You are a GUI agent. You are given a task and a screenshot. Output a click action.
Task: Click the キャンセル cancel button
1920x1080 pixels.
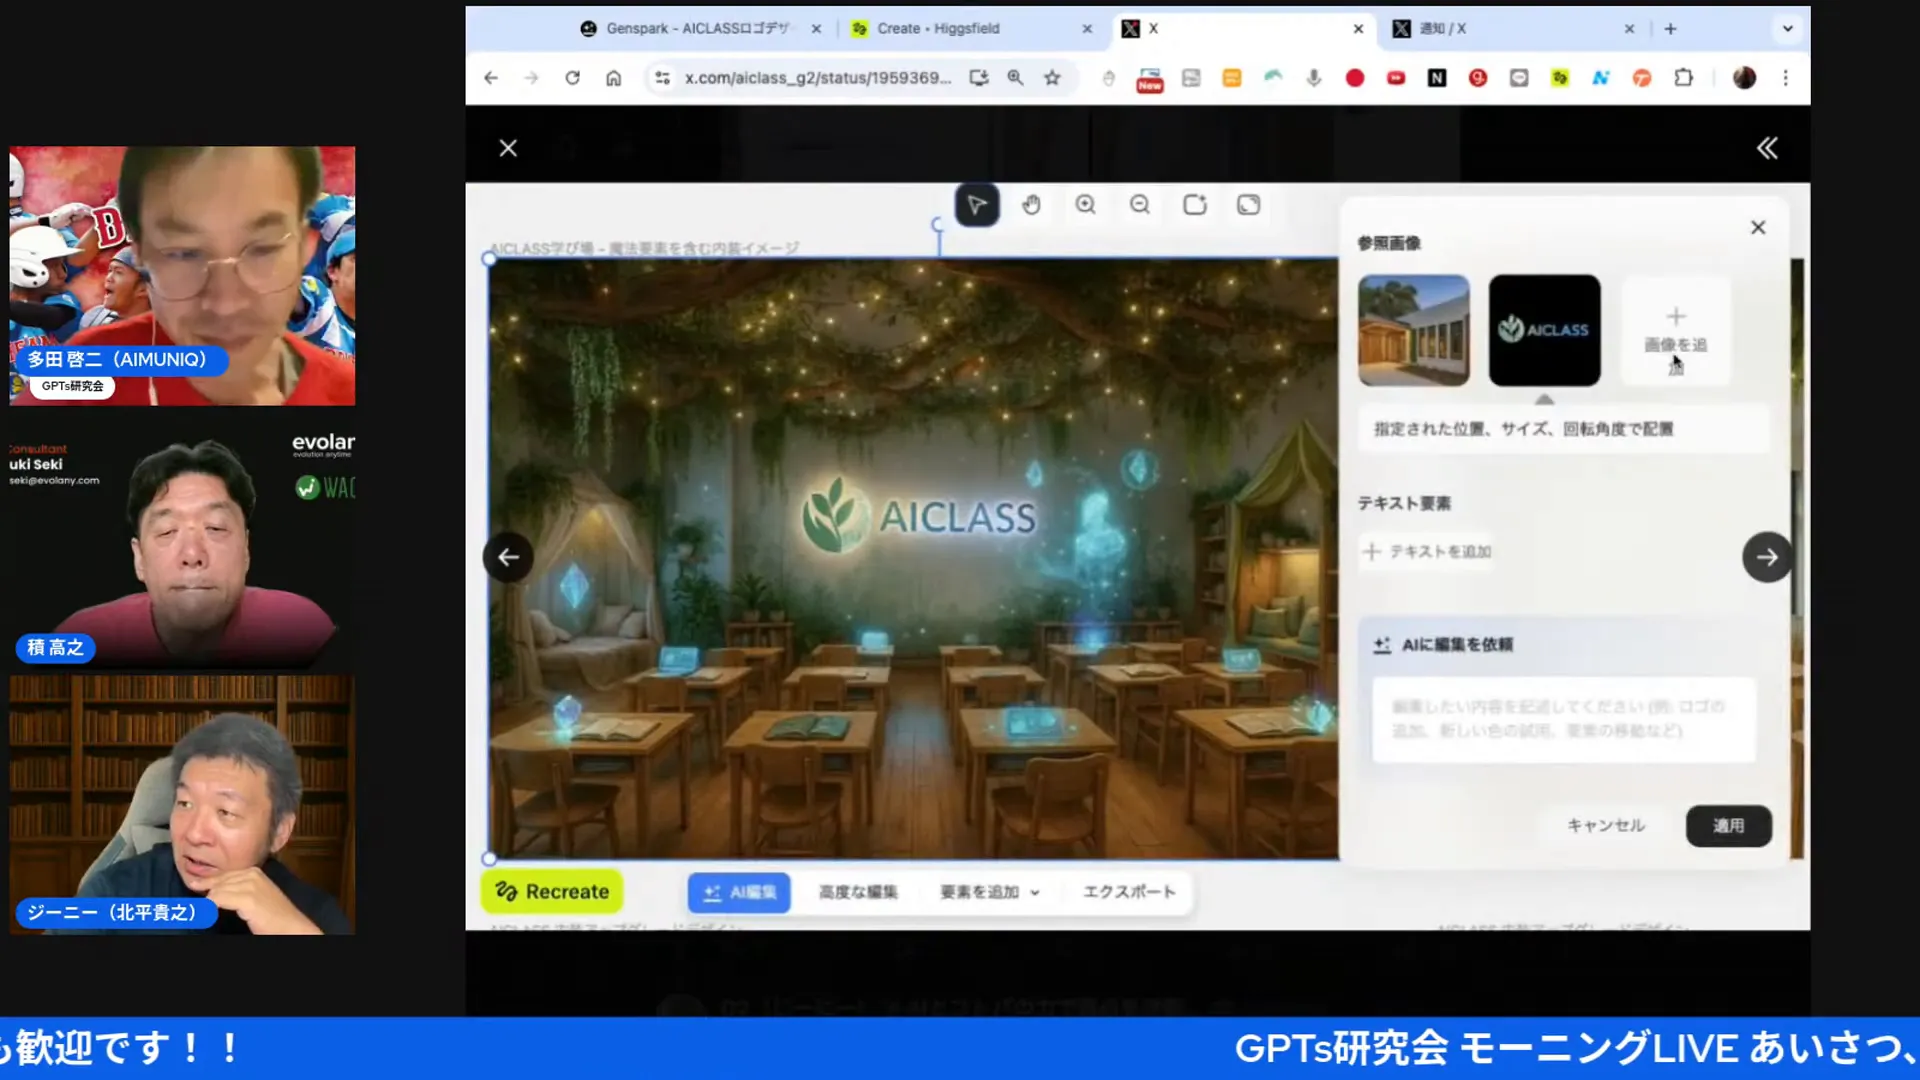tap(1605, 825)
